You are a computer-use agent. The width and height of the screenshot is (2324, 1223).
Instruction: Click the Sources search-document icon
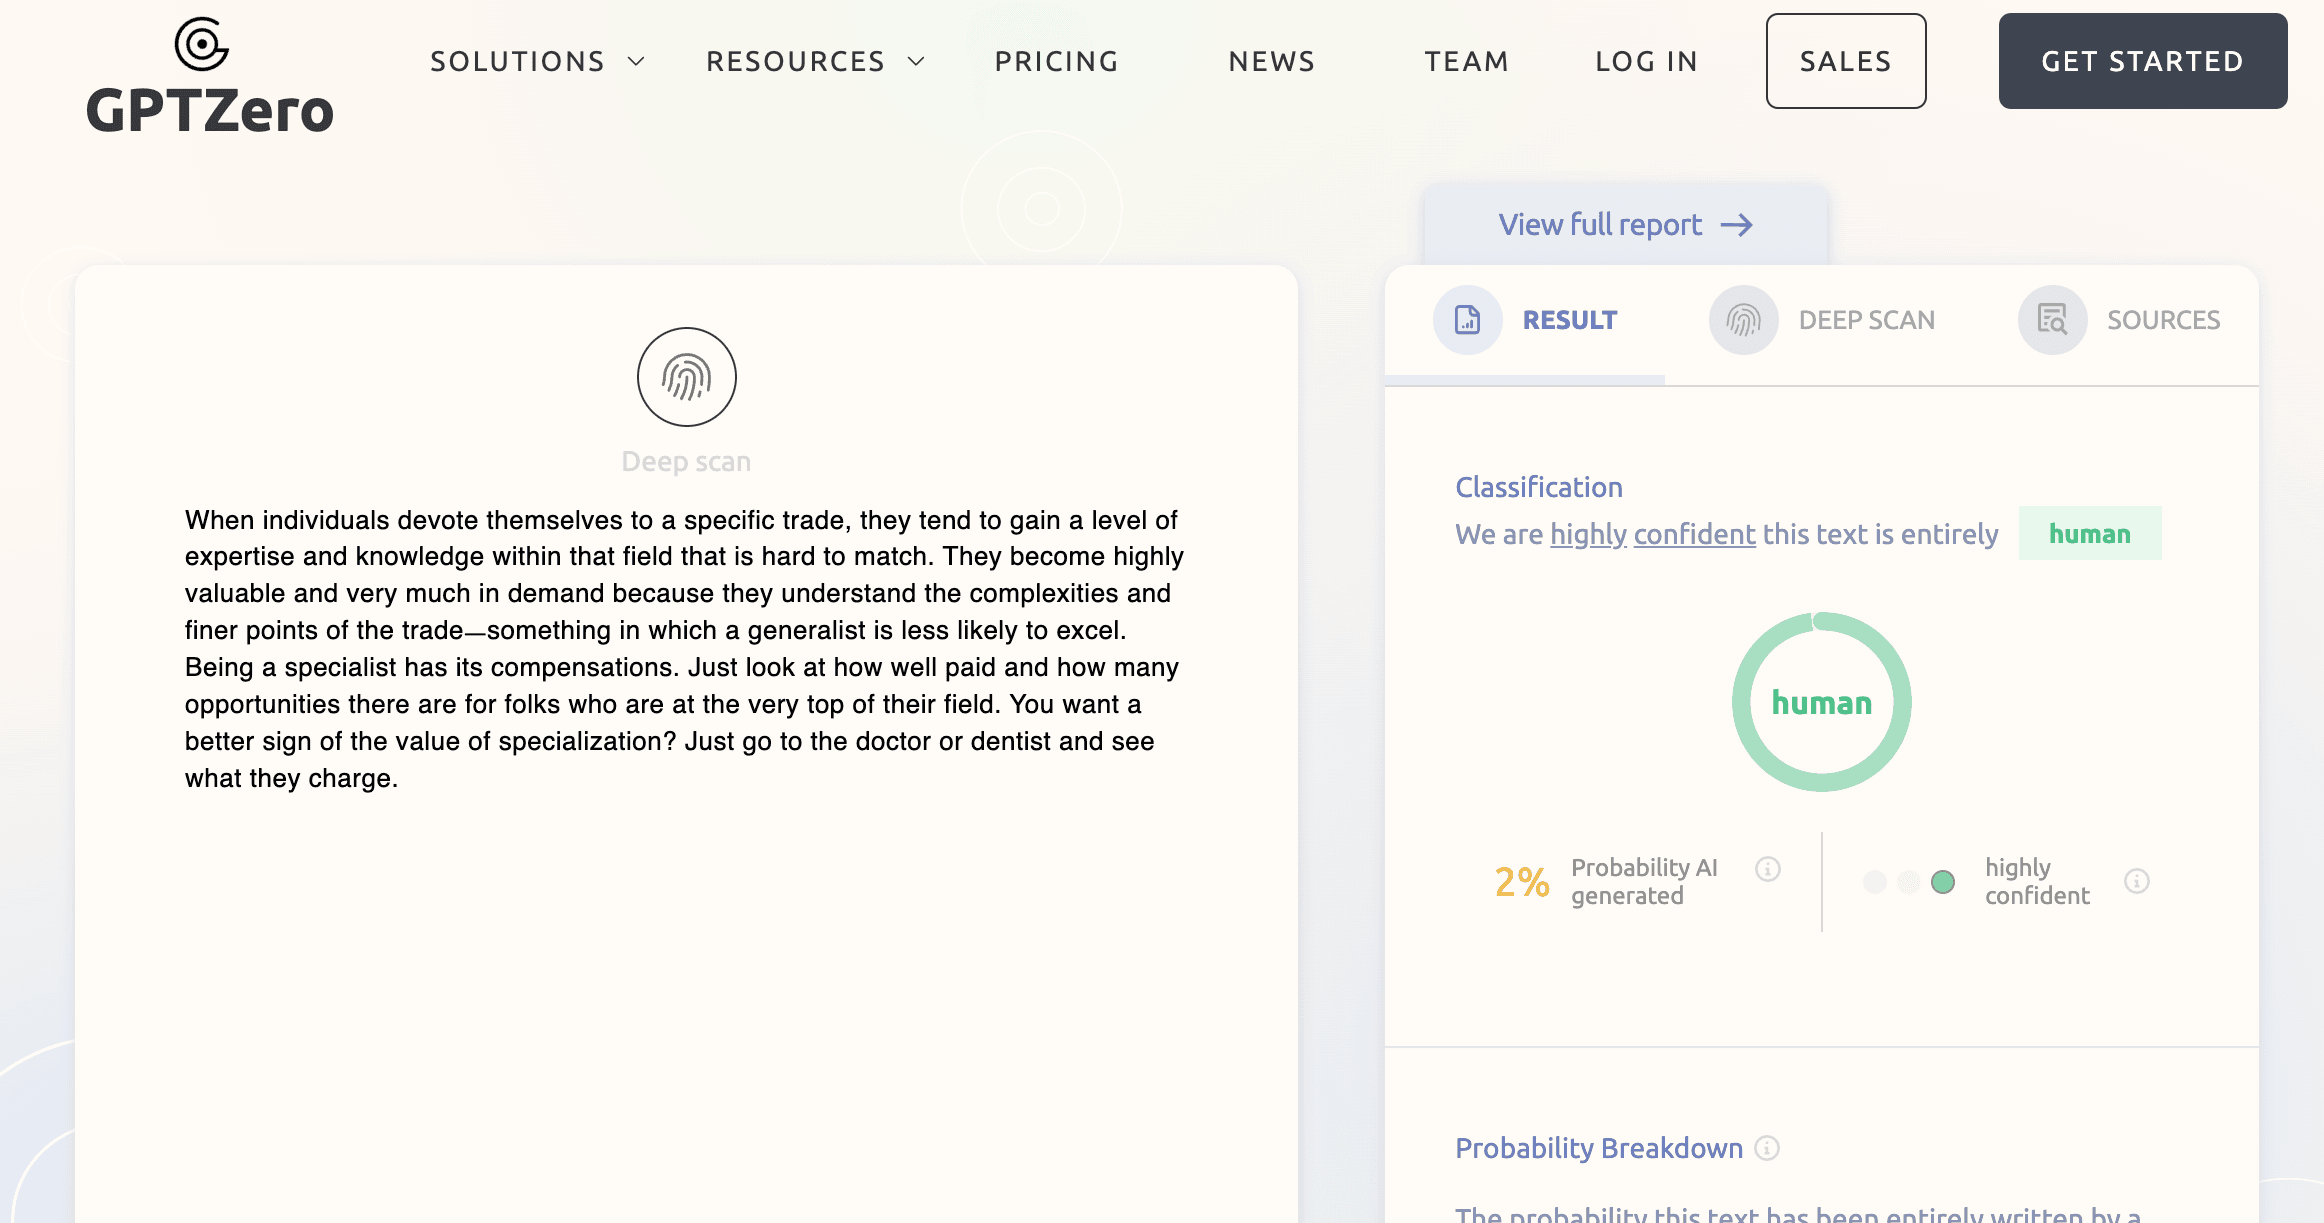[2052, 320]
